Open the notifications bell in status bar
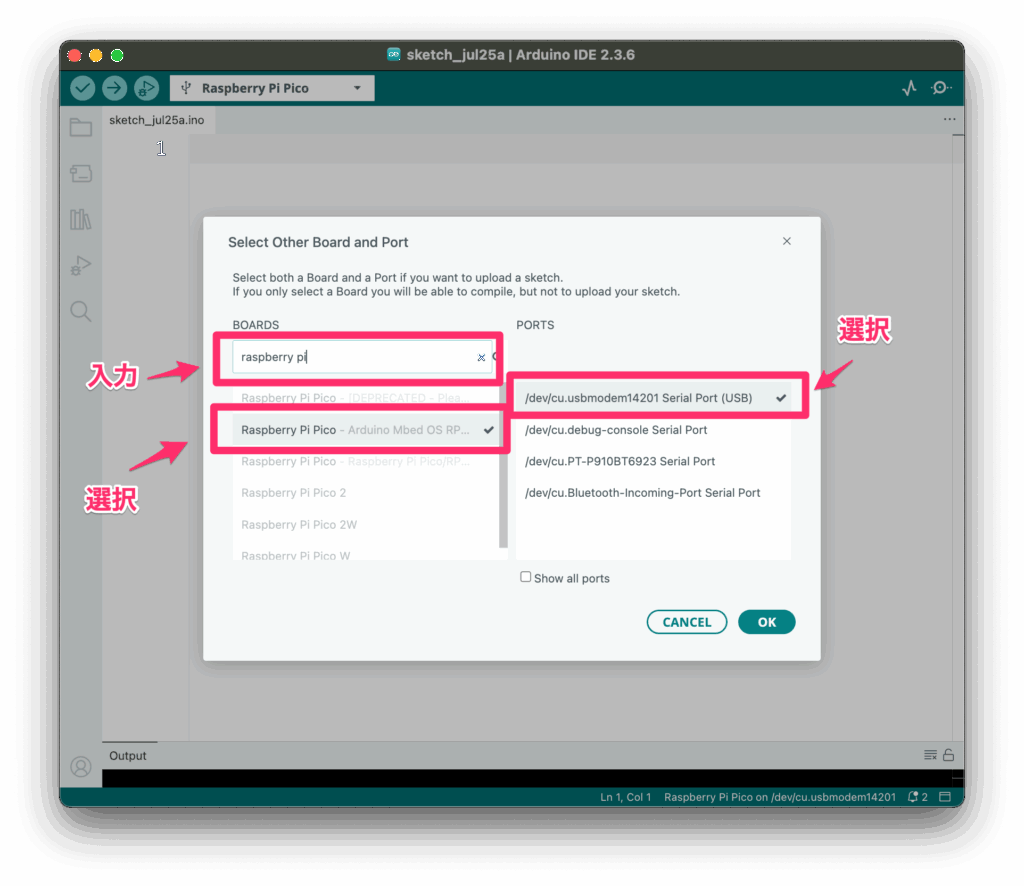Image resolution: width=1024 pixels, height=886 pixels. pyautogui.click(x=918, y=797)
